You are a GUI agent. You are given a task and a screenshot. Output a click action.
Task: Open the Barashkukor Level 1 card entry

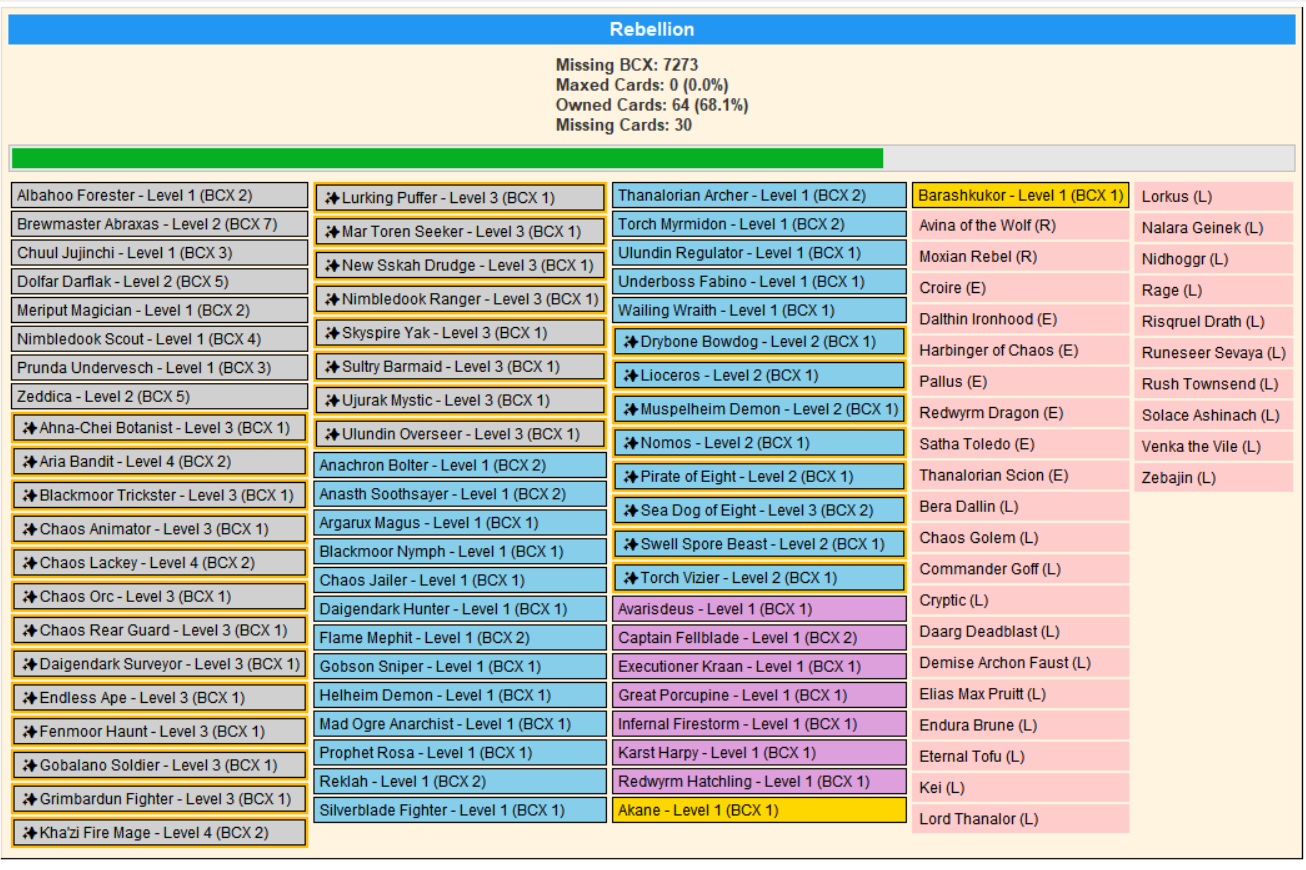coord(1020,195)
